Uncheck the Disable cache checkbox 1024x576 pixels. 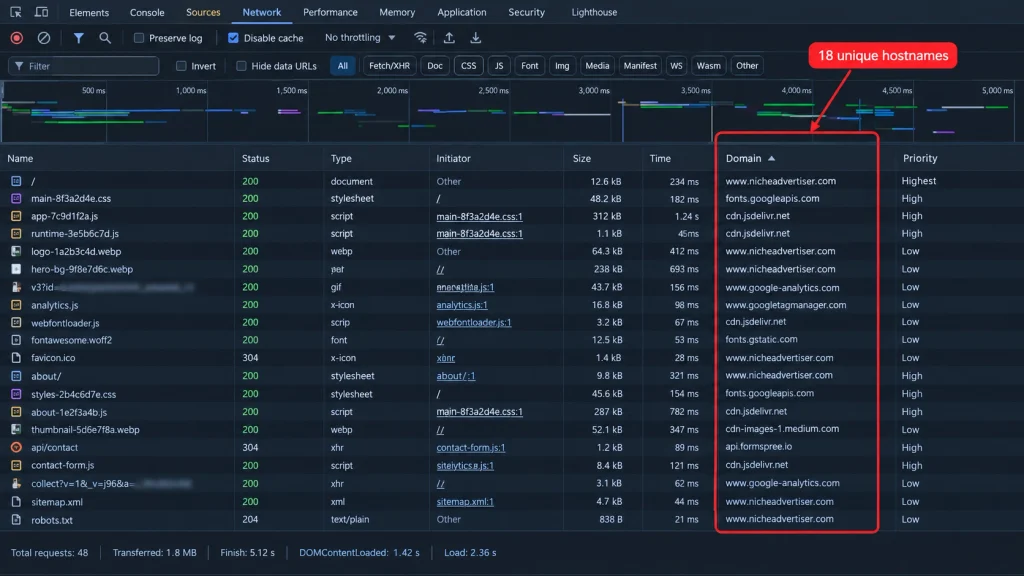click(233, 38)
